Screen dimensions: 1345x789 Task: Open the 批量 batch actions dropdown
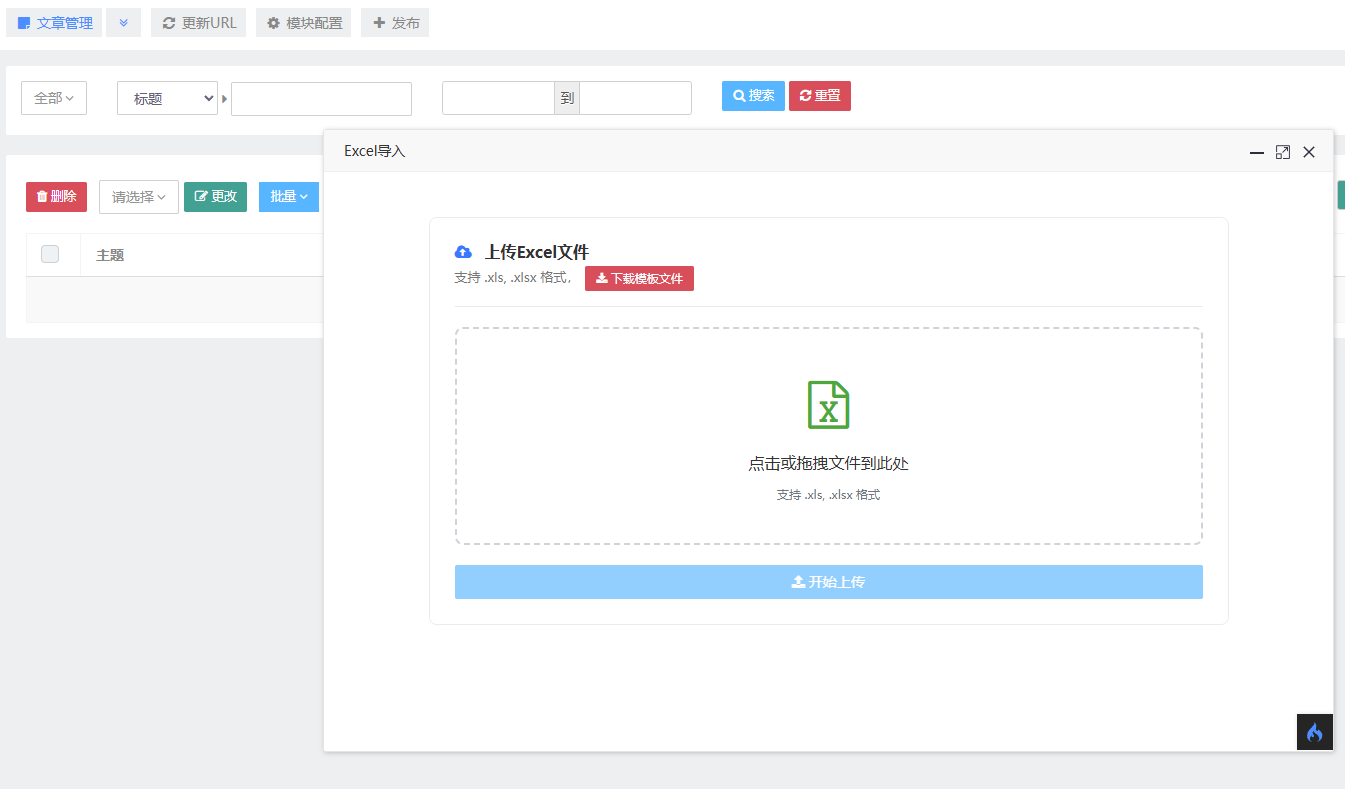tap(289, 197)
